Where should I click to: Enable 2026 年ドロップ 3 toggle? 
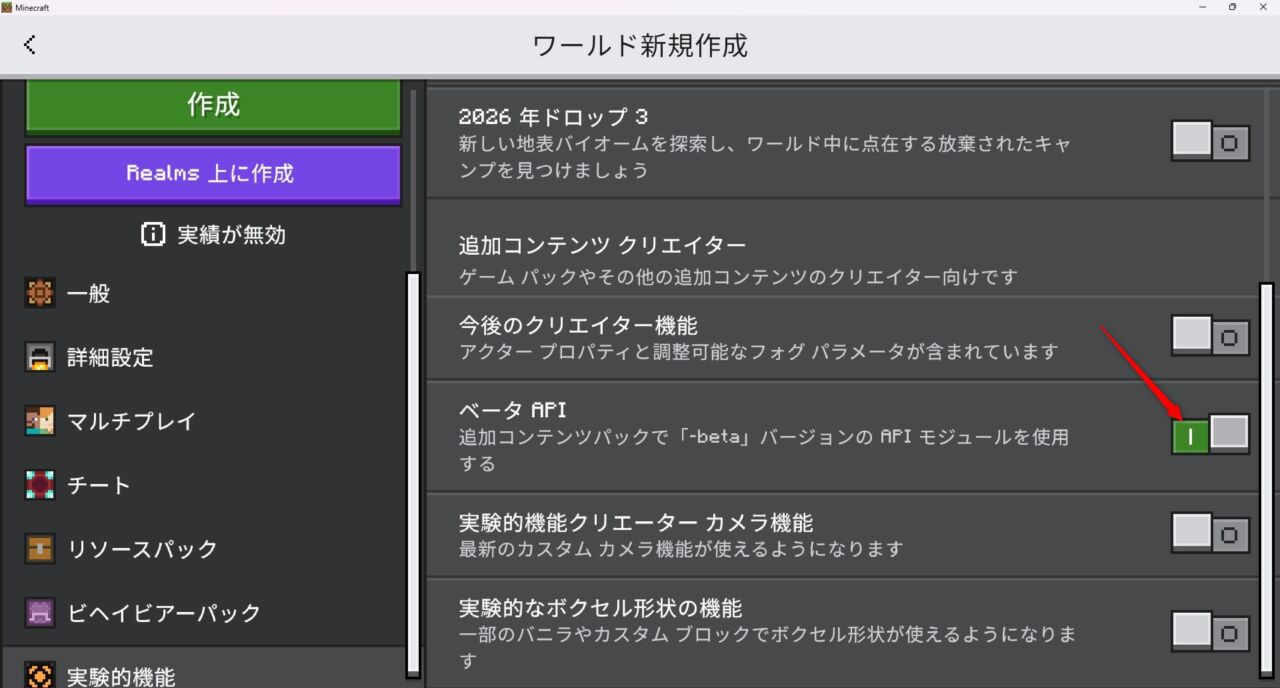(x=1211, y=142)
